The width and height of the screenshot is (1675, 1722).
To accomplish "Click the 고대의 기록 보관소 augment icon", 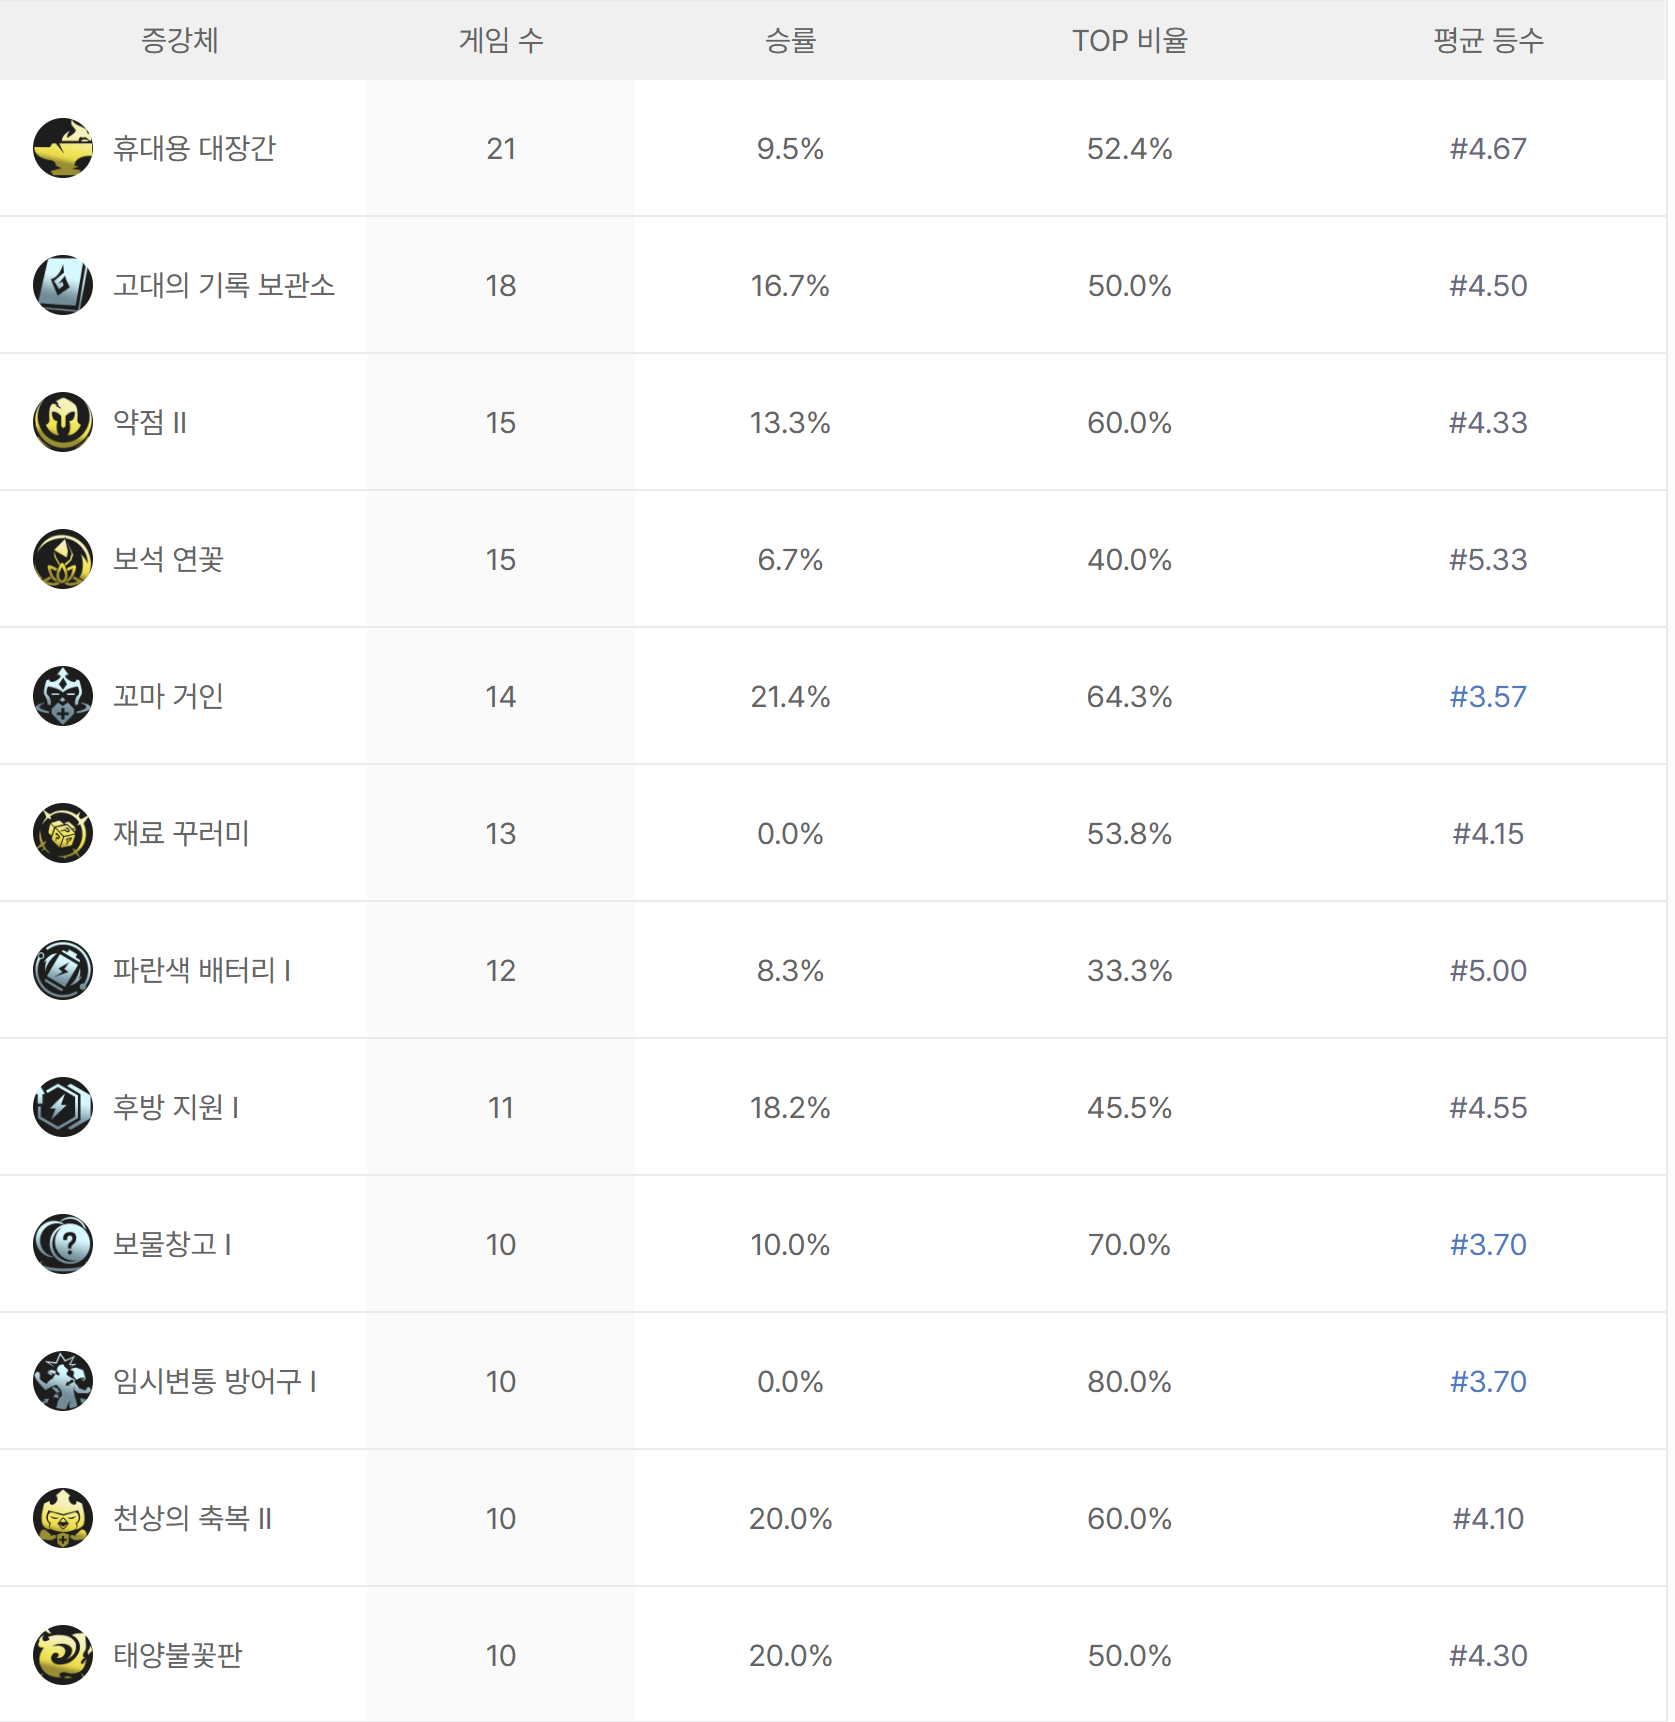I will (63, 285).
